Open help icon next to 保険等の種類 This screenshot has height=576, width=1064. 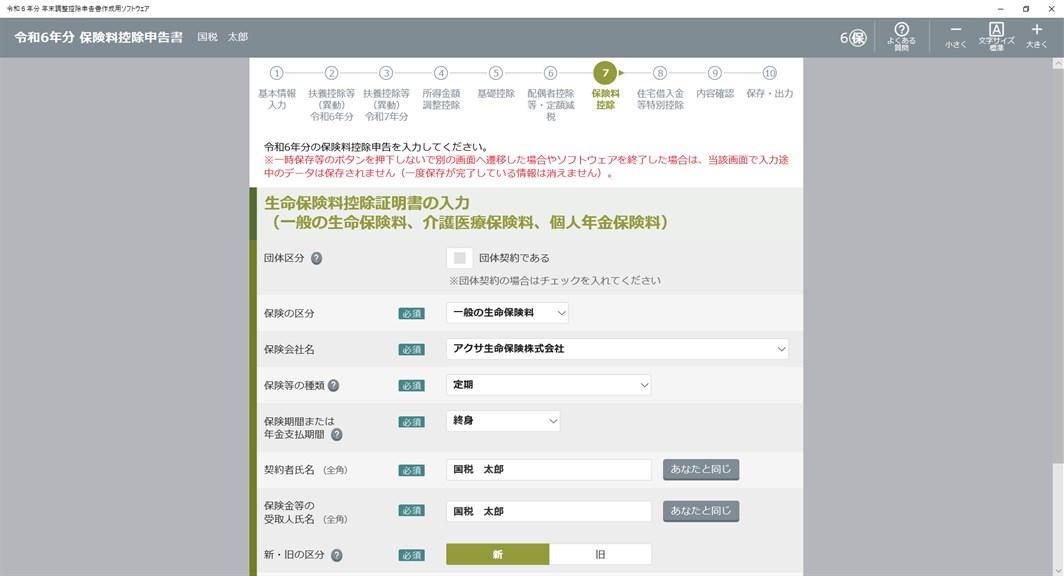tap(333, 385)
